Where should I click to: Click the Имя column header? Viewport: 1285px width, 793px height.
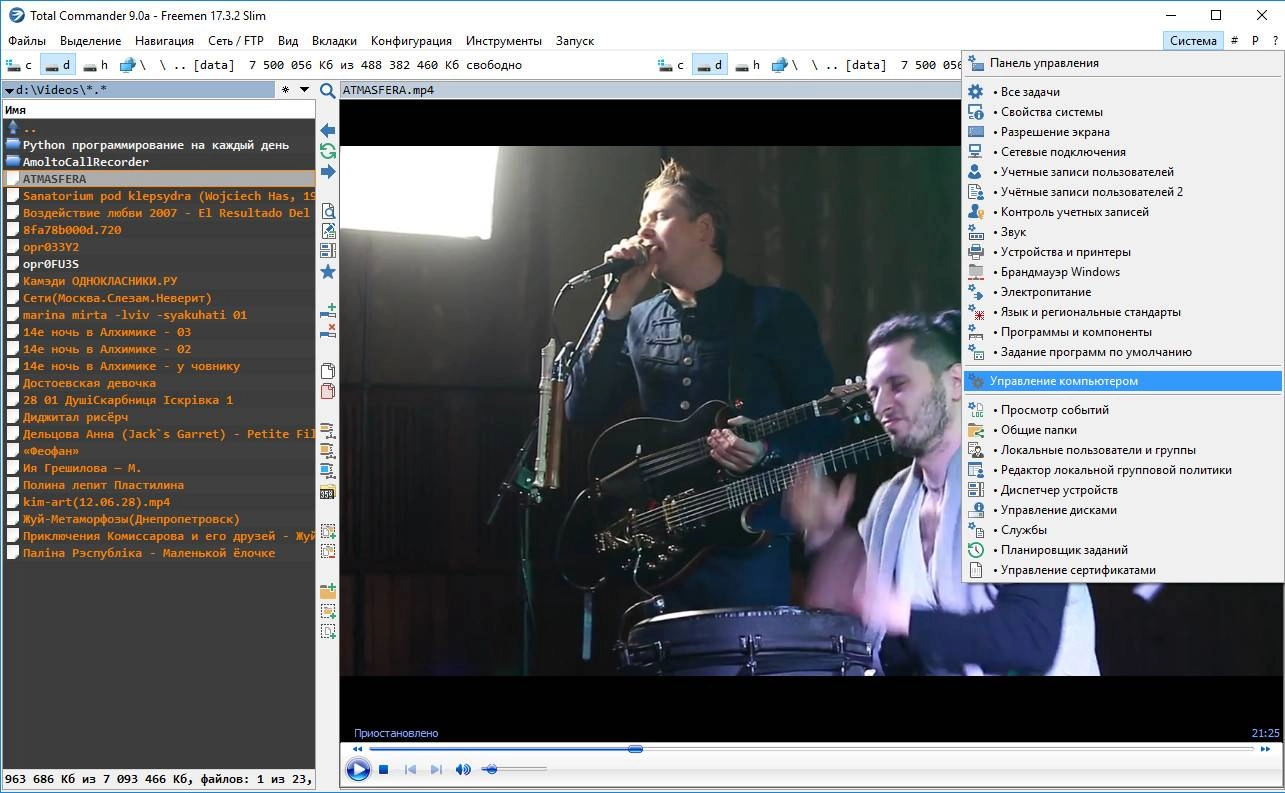click(158, 110)
